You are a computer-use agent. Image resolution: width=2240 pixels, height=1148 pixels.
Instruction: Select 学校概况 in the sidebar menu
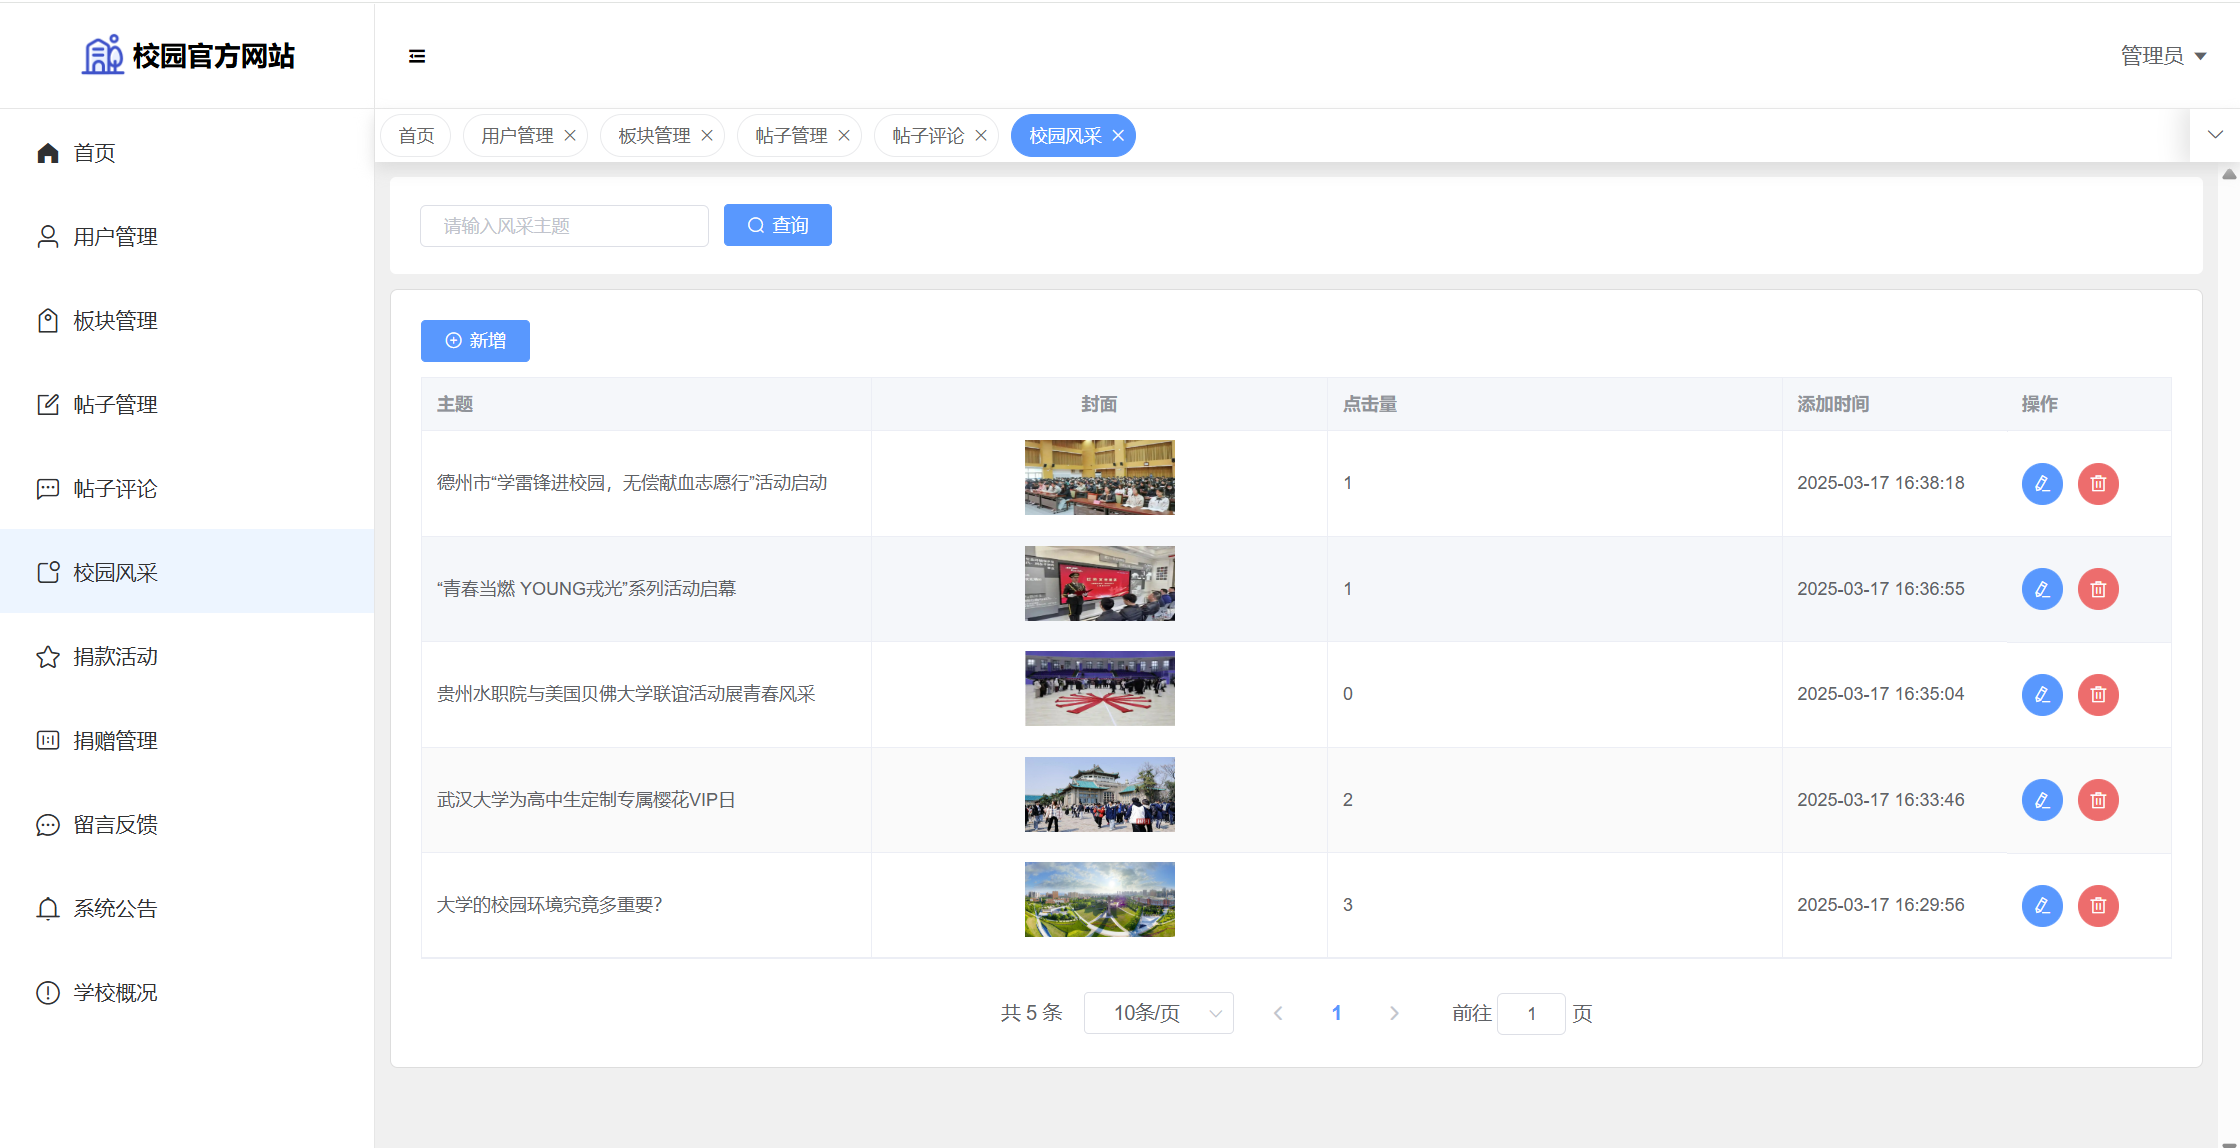click(x=115, y=993)
